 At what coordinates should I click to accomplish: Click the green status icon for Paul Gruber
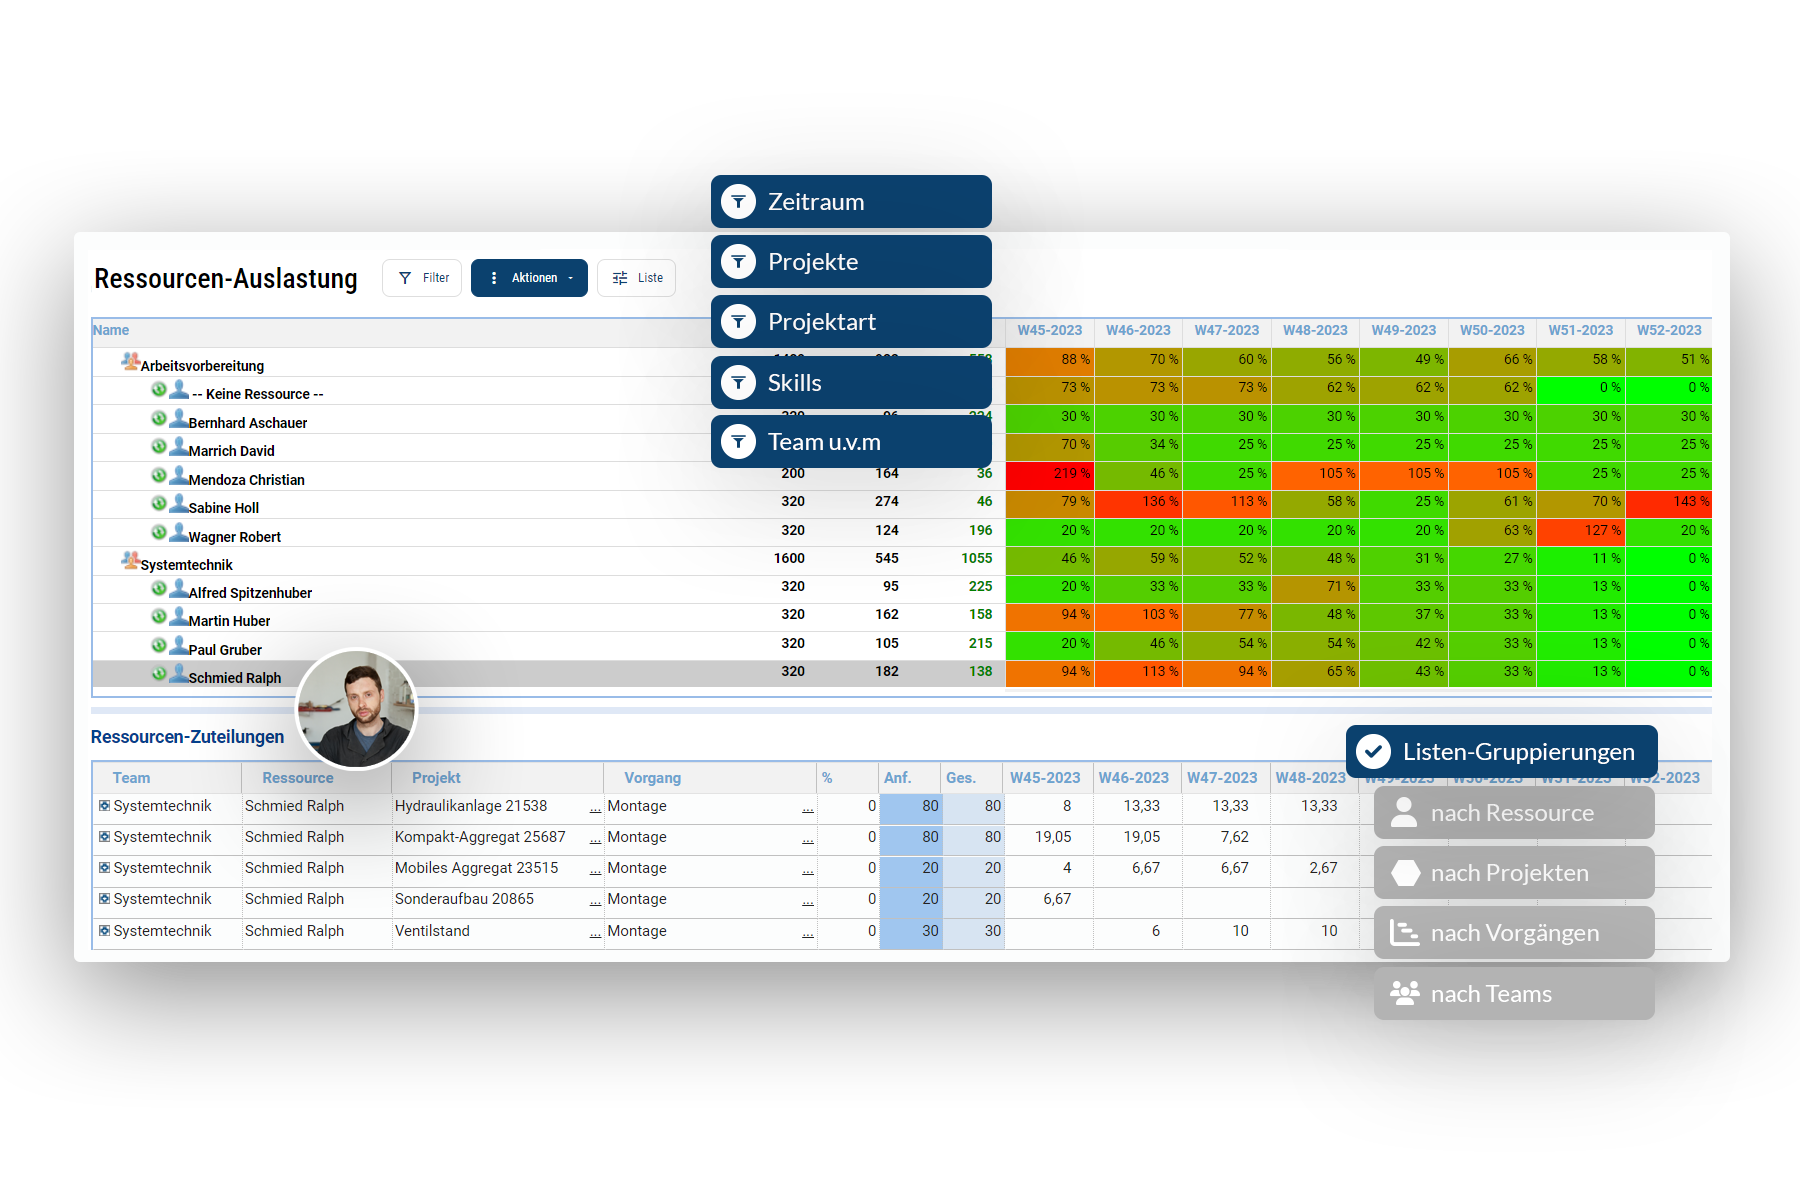point(158,645)
